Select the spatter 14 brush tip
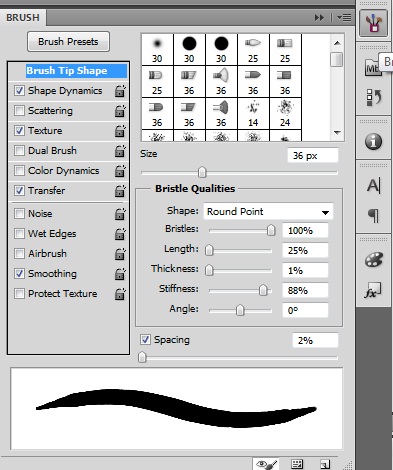Screen dimensions: 393x470 point(253,113)
